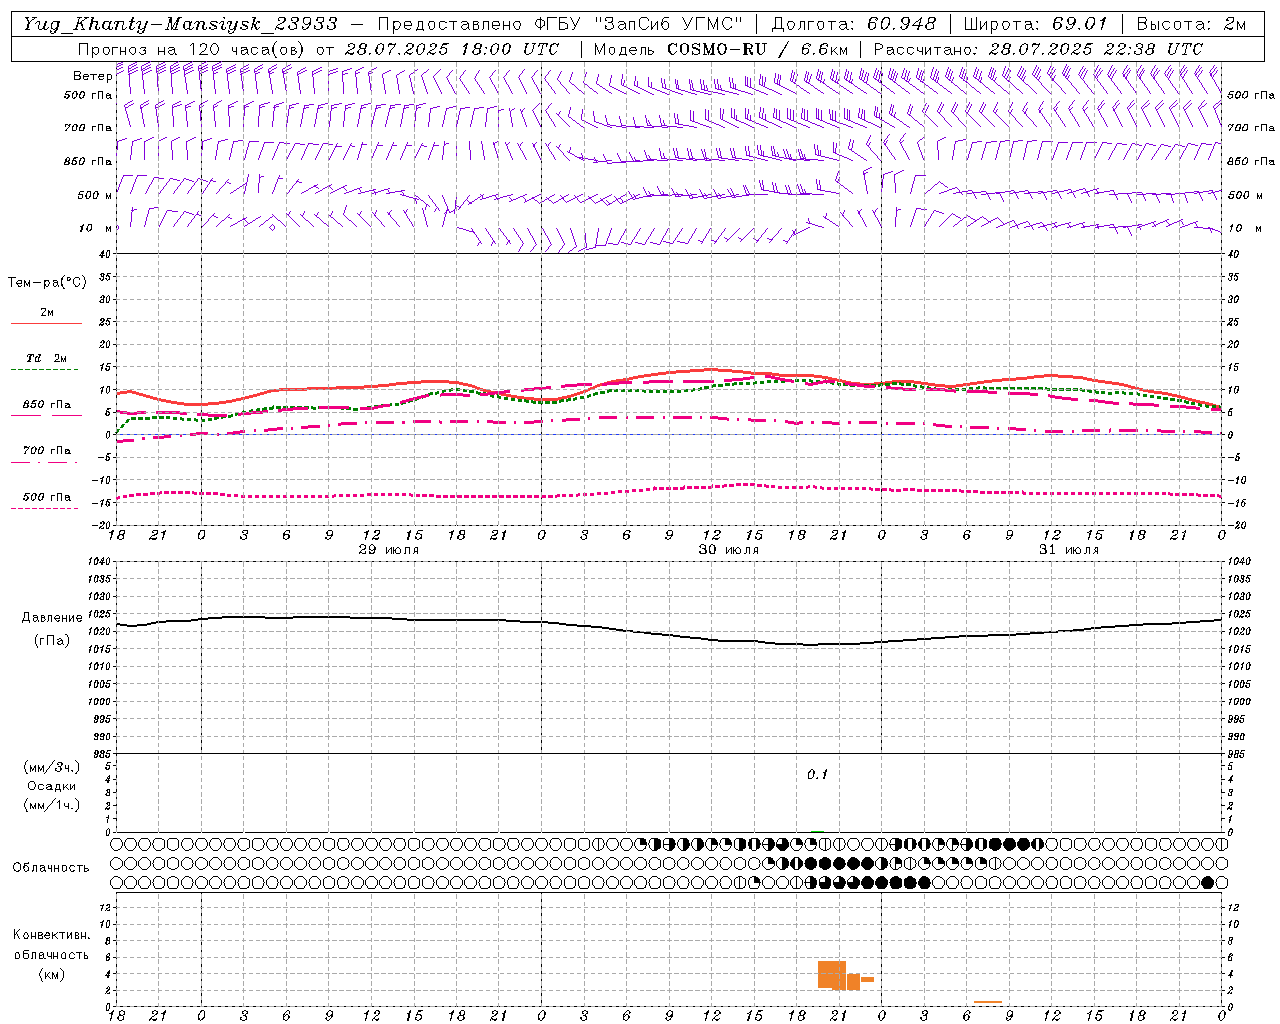Screen dimensions: 1280x1024
Task: Click the '(мм/1ч.)' precipitation unit label
Action: coord(51,805)
